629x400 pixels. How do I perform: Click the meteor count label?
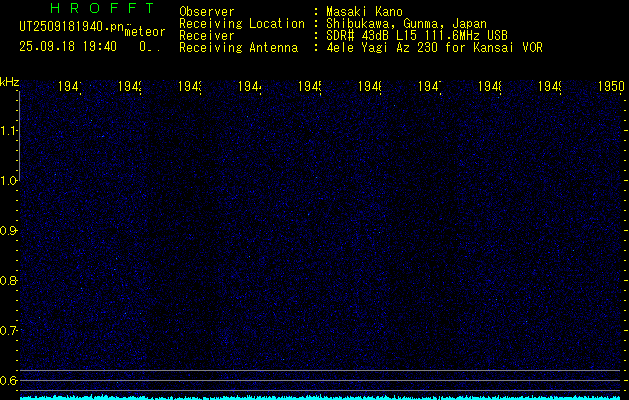pos(144,32)
